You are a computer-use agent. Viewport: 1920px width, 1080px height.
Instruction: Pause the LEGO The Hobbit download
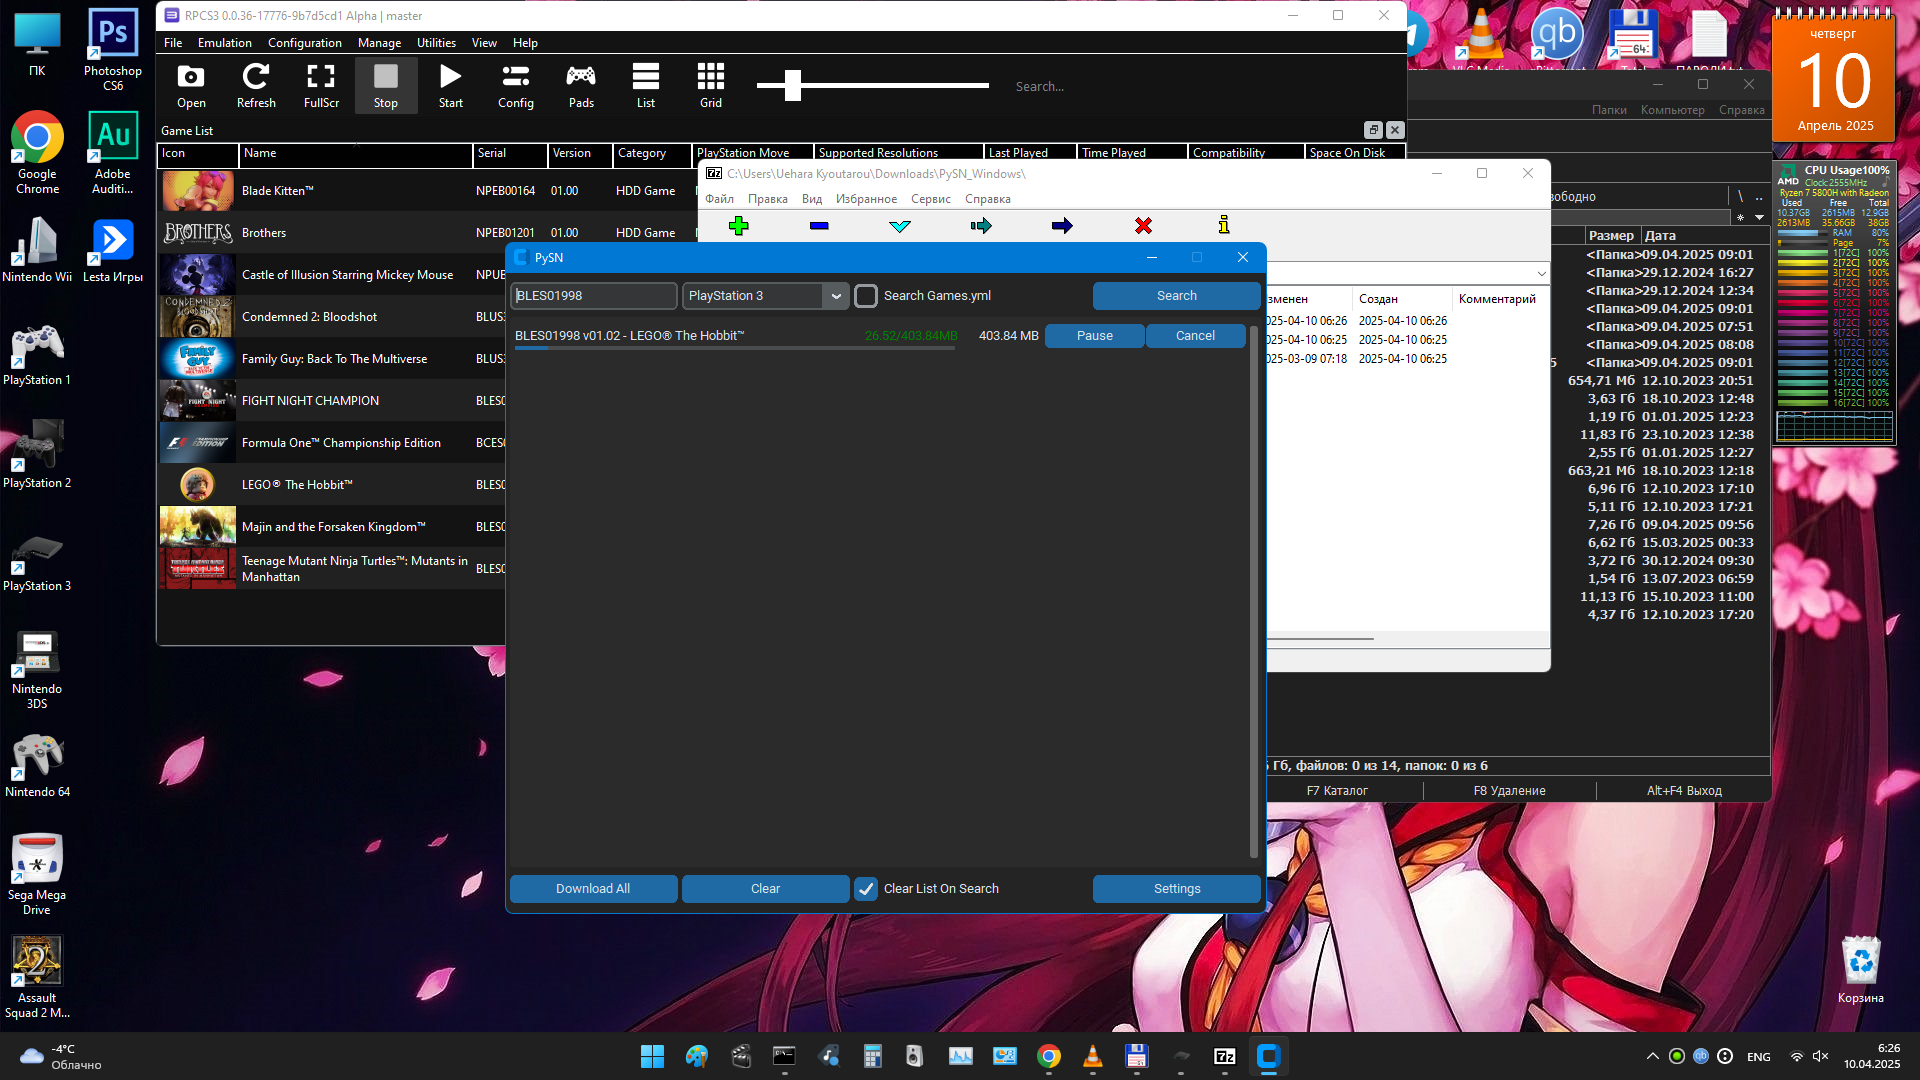point(1095,336)
